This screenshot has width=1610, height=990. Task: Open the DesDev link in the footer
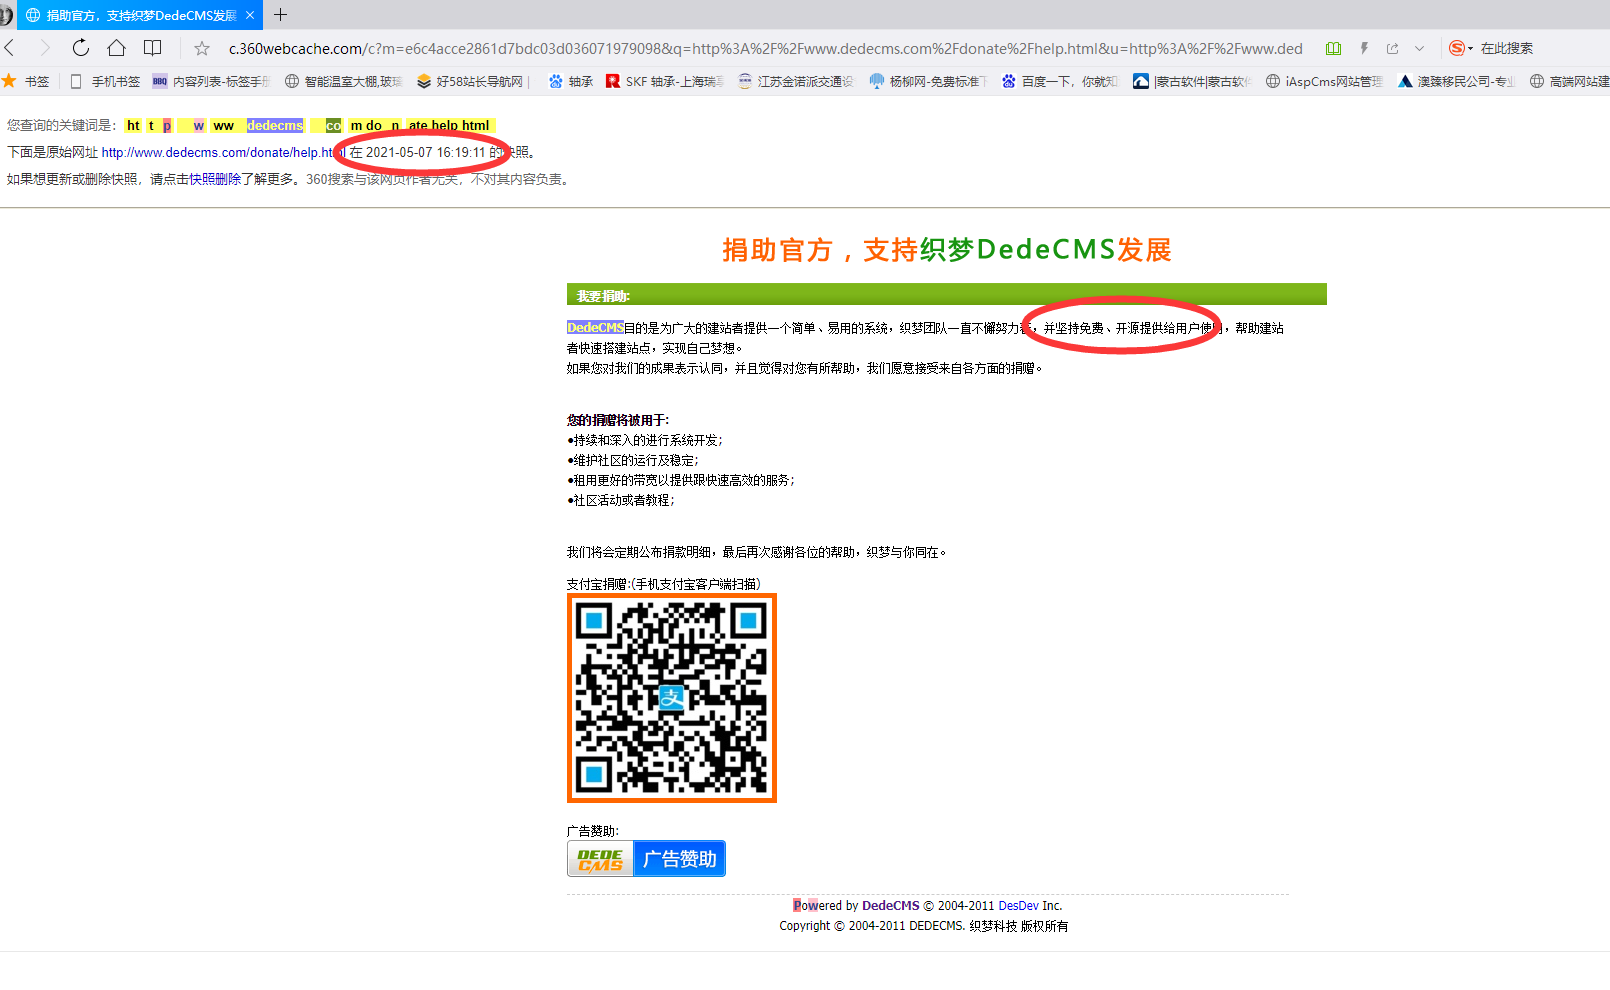(x=1018, y=906)
